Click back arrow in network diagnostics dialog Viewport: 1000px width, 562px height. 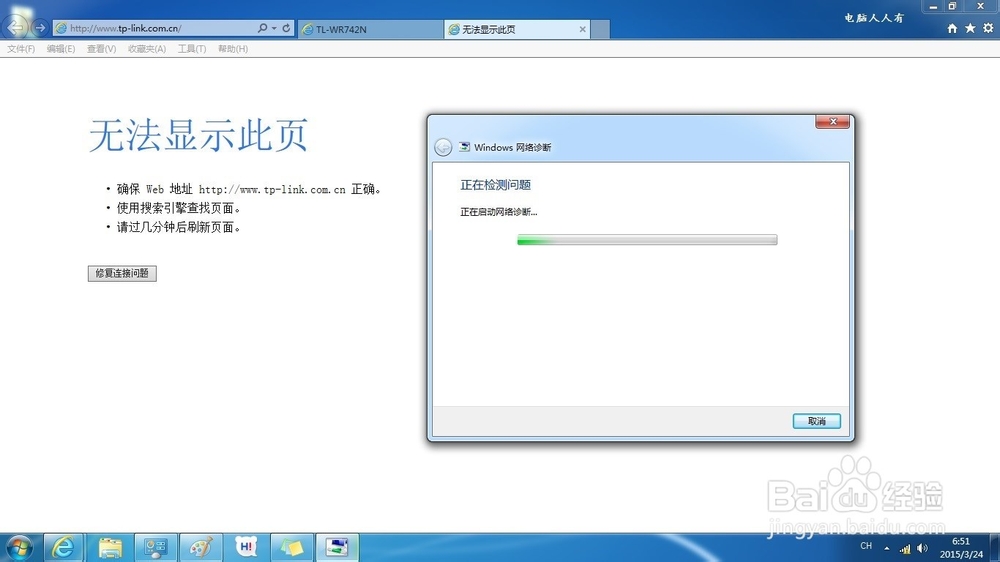point(443,147)
